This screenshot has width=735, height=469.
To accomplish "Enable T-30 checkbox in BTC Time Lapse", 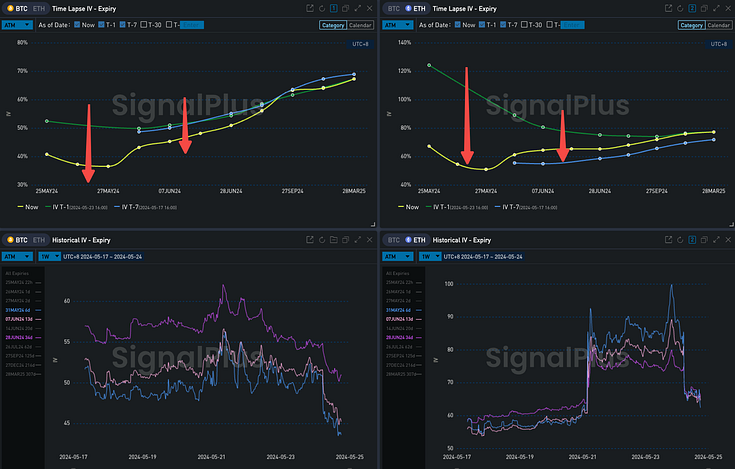I will 146,25.
